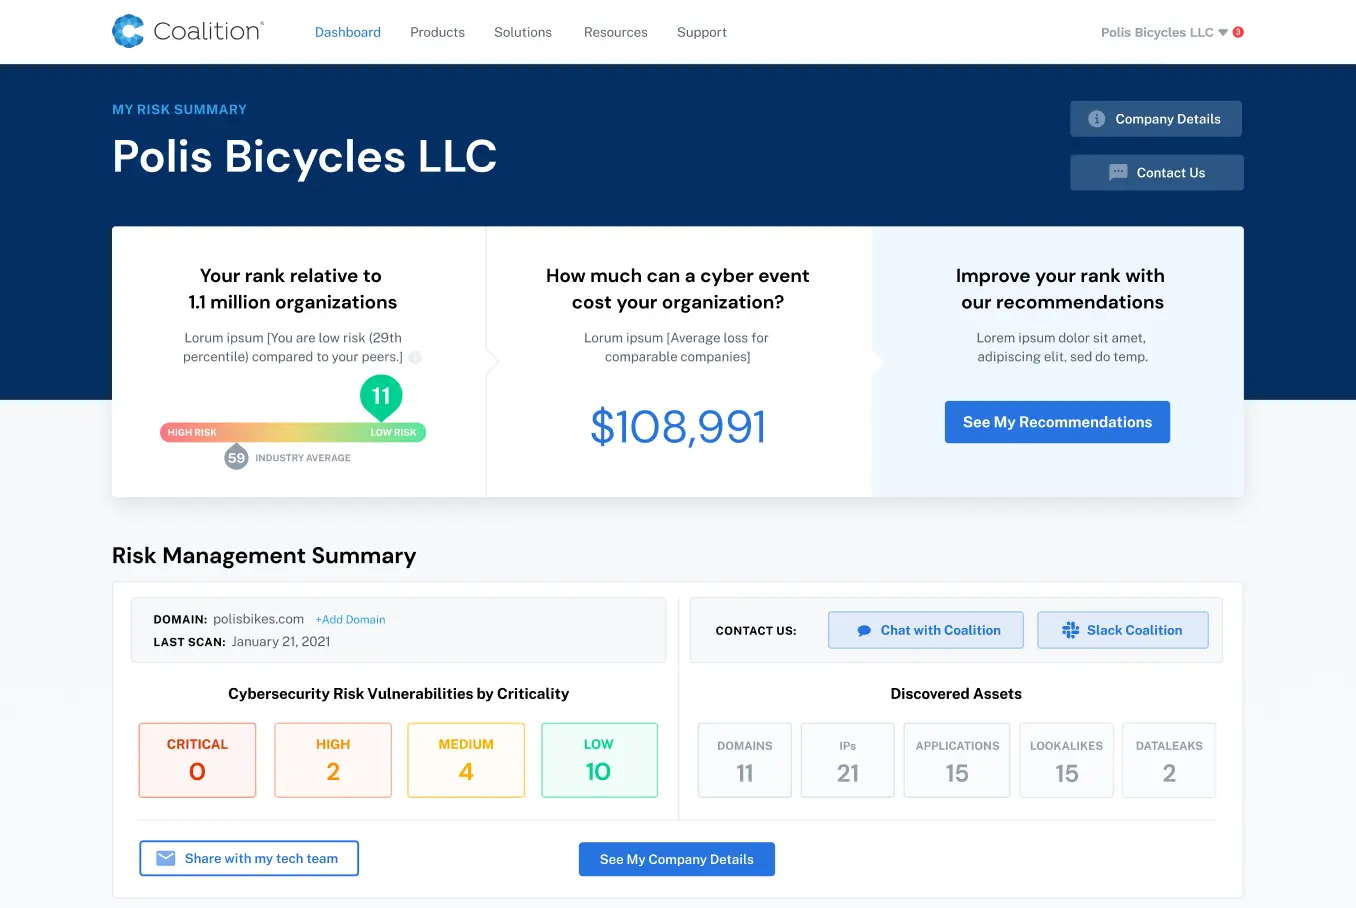Open the Applications assets card
This screenshot has width=1356, height=908.
pyautogui.click(x=957, y=760)
